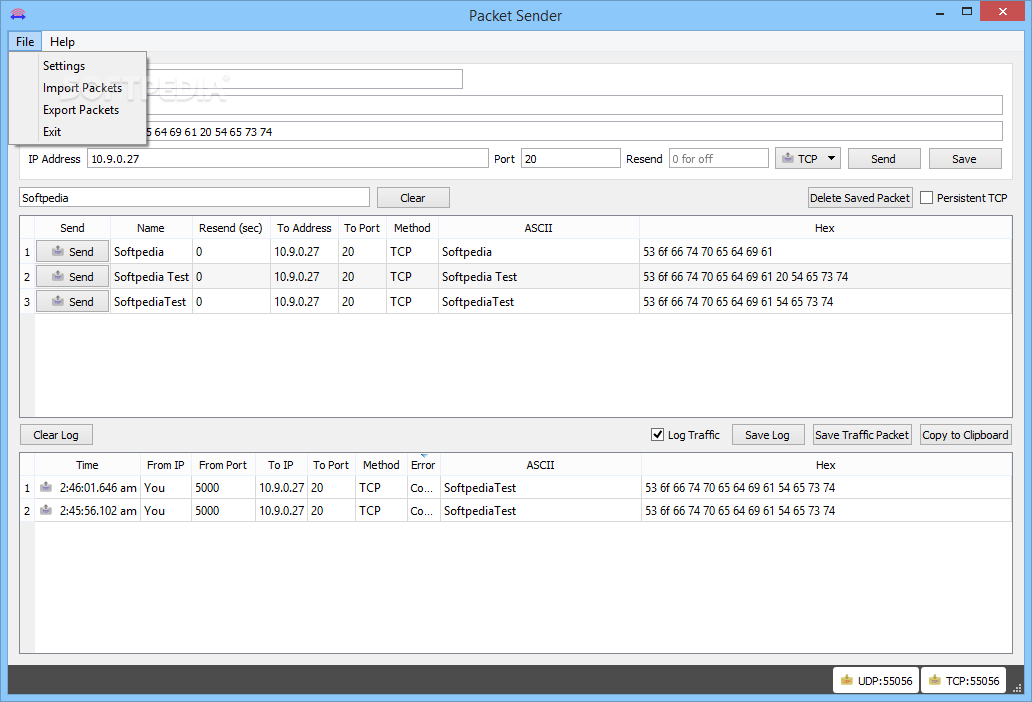Click From Port column header
1032x702 pixels.
[223, 464]
